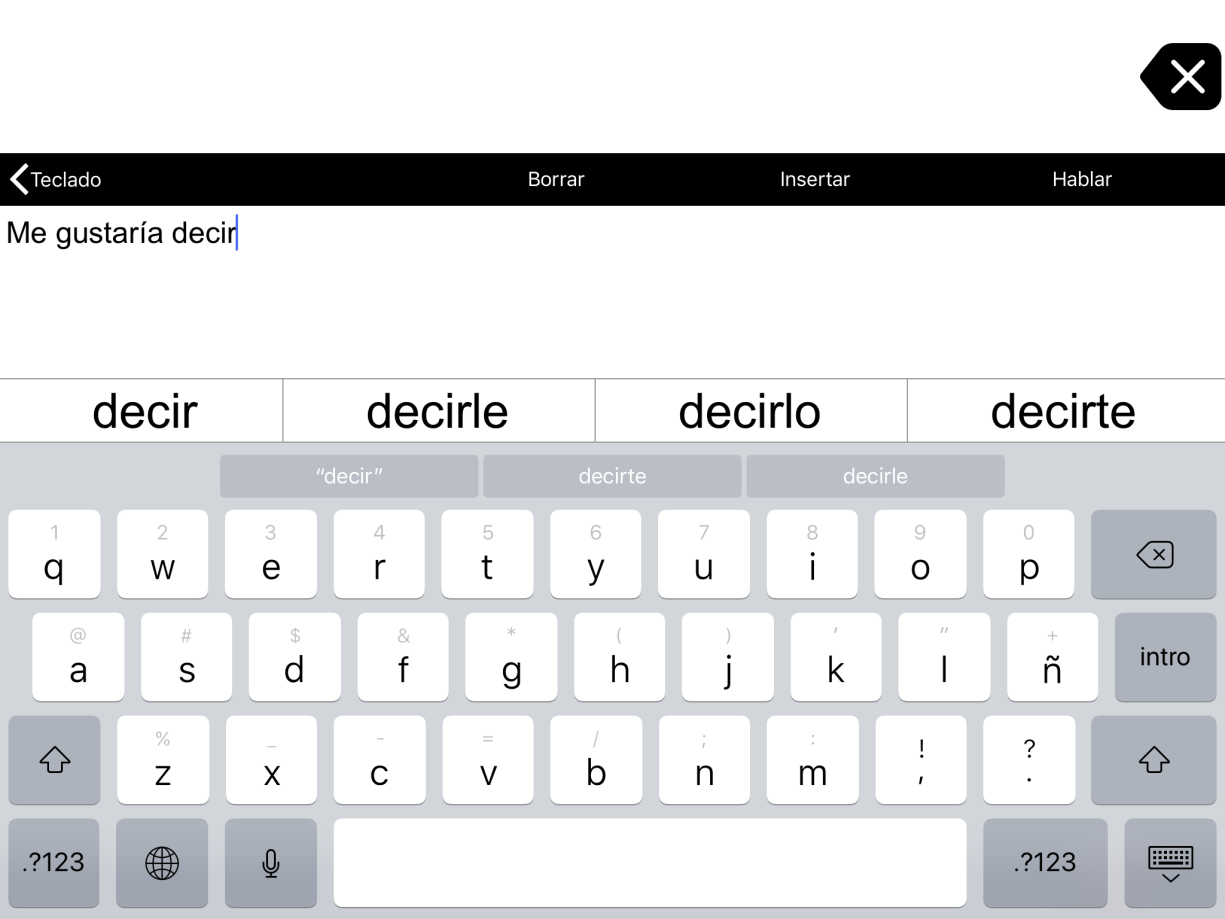Screen dimensions: 1225x919
Task: Tap the o key
Action: pyautogui.click(x=920, y=554)
